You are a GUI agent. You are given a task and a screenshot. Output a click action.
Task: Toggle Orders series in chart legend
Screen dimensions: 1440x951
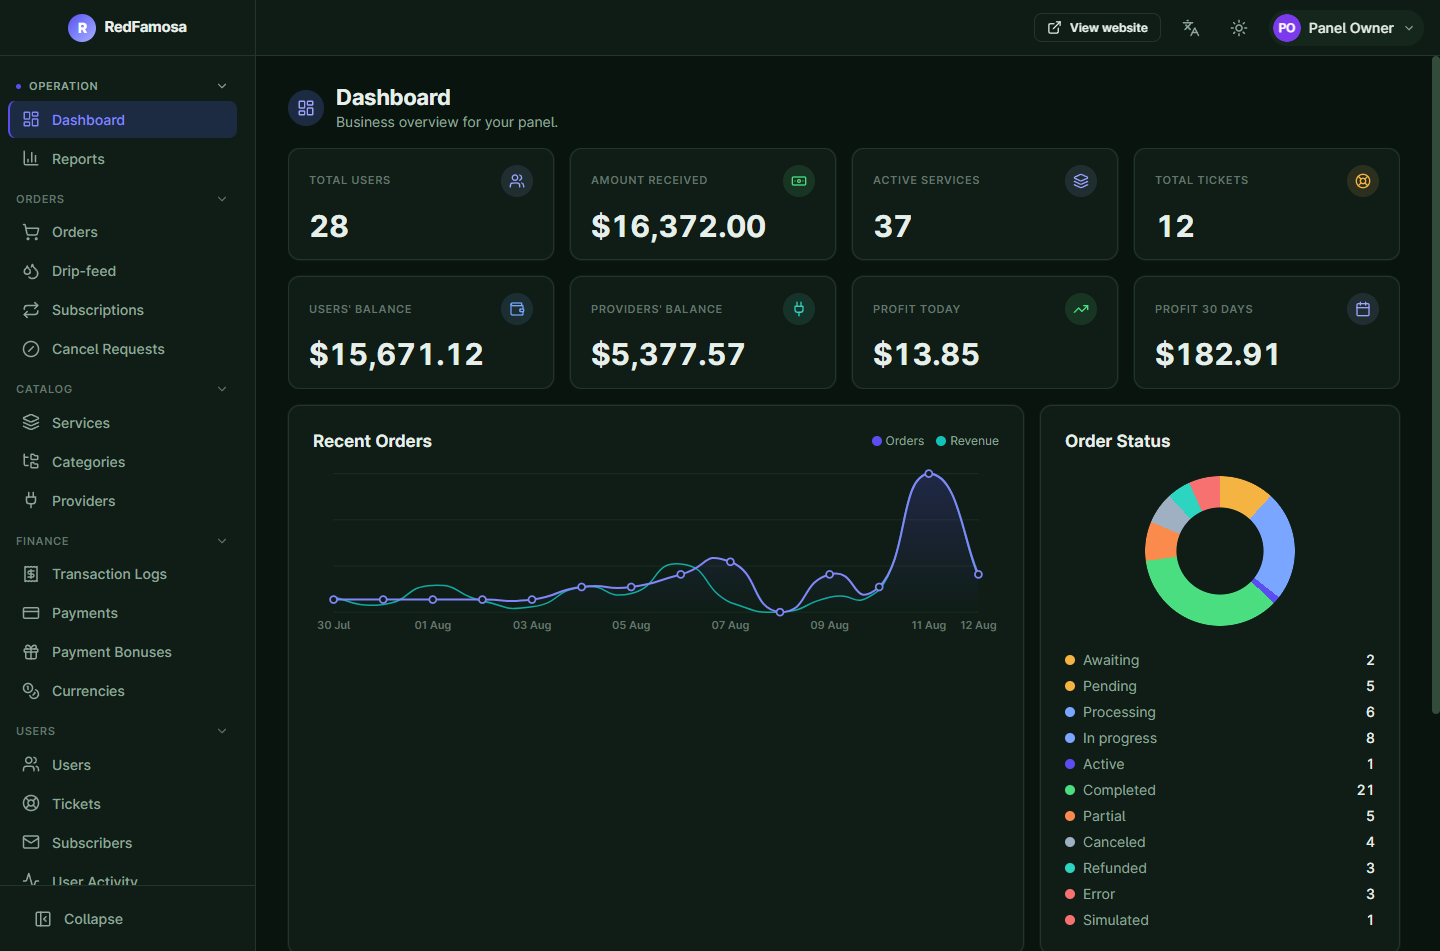pos(898,441)
